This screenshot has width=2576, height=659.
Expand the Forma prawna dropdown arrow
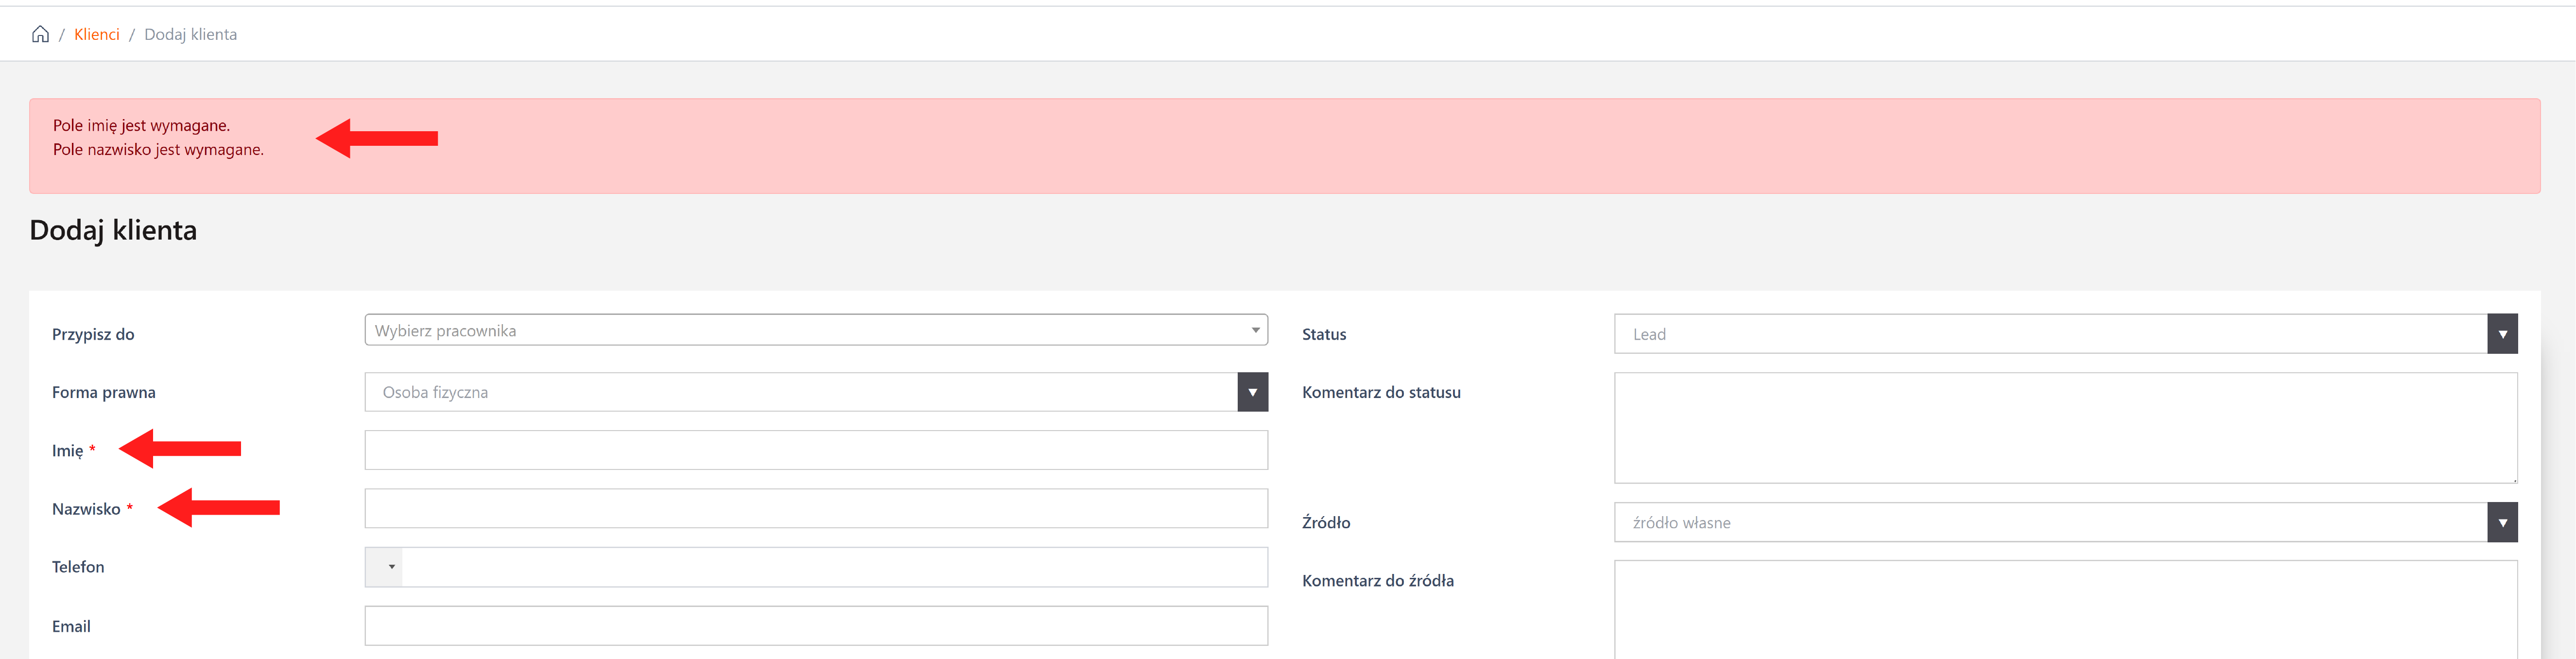click(x=1252, y=392)
